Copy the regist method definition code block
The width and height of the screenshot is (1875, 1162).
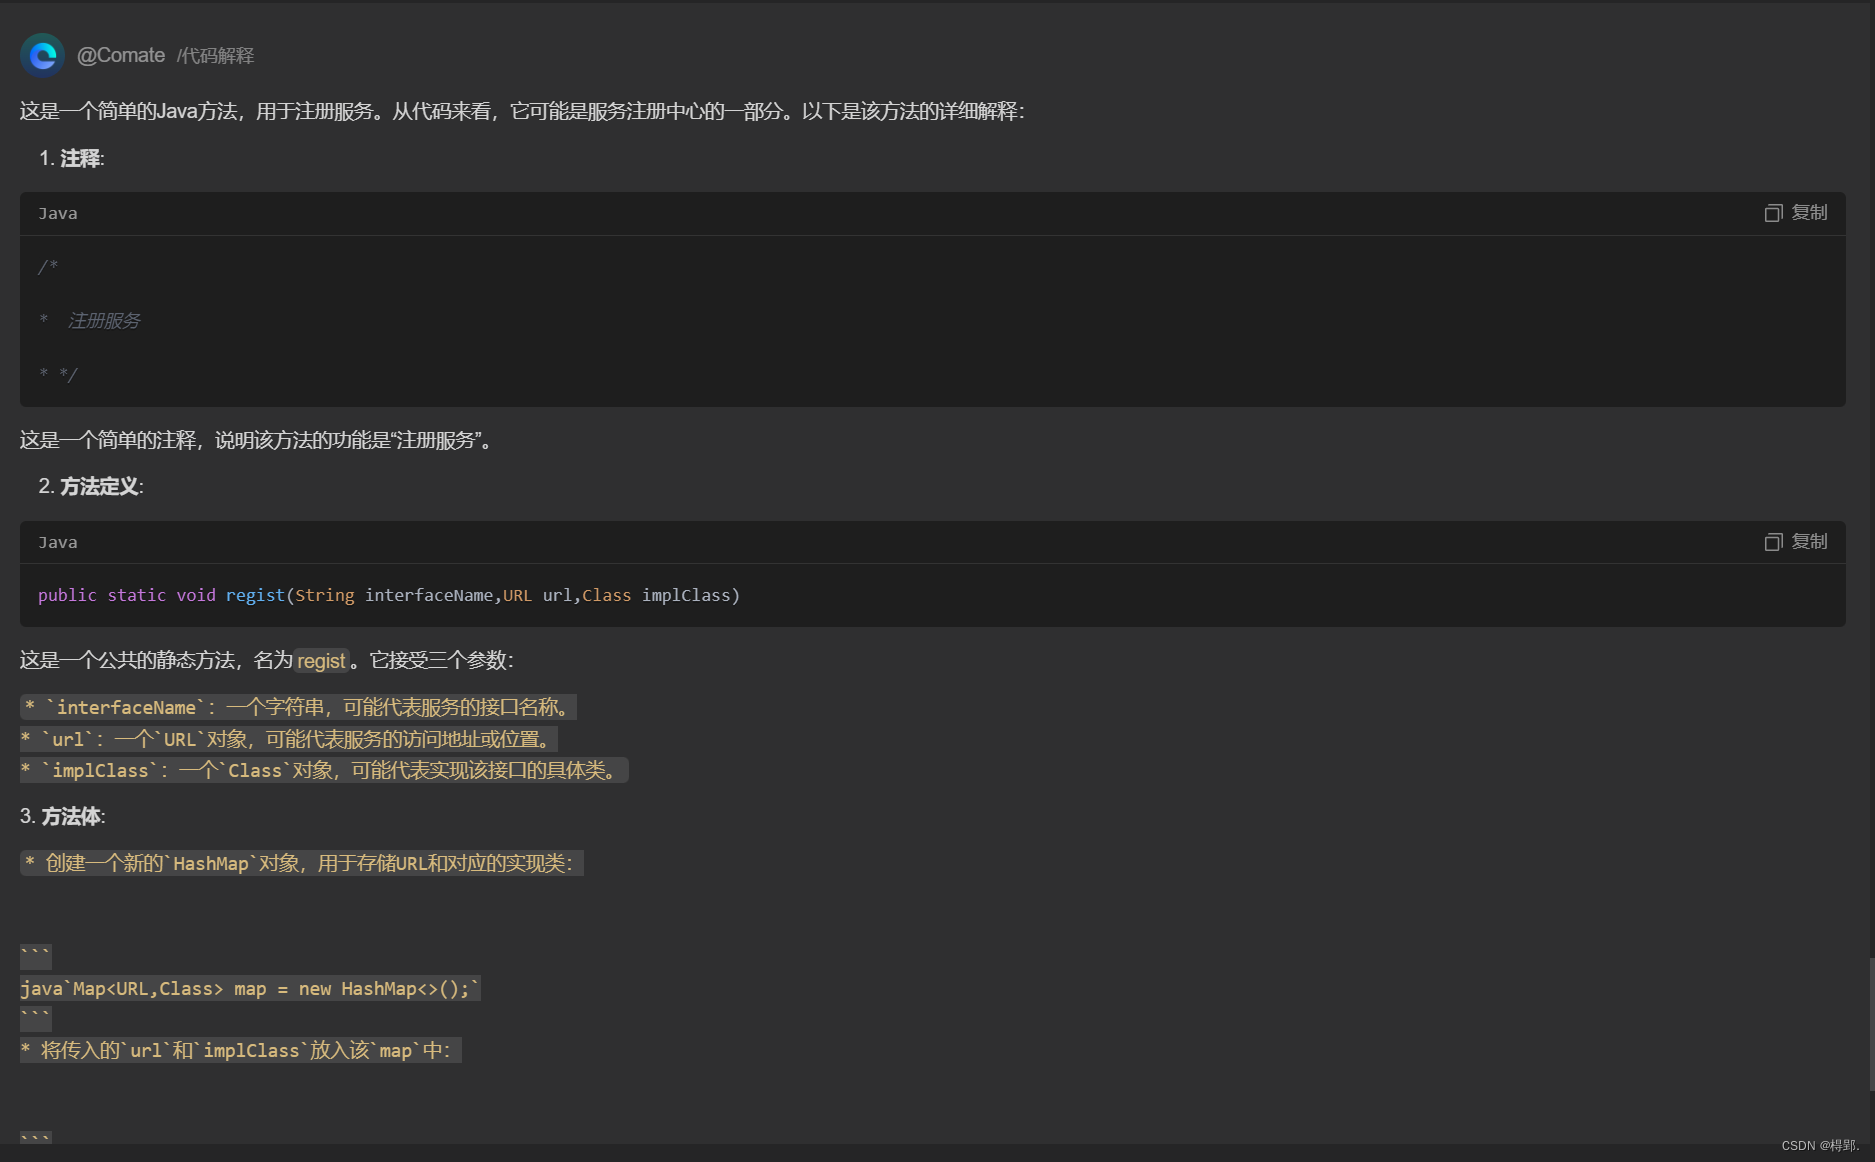tap(1796, 542)
